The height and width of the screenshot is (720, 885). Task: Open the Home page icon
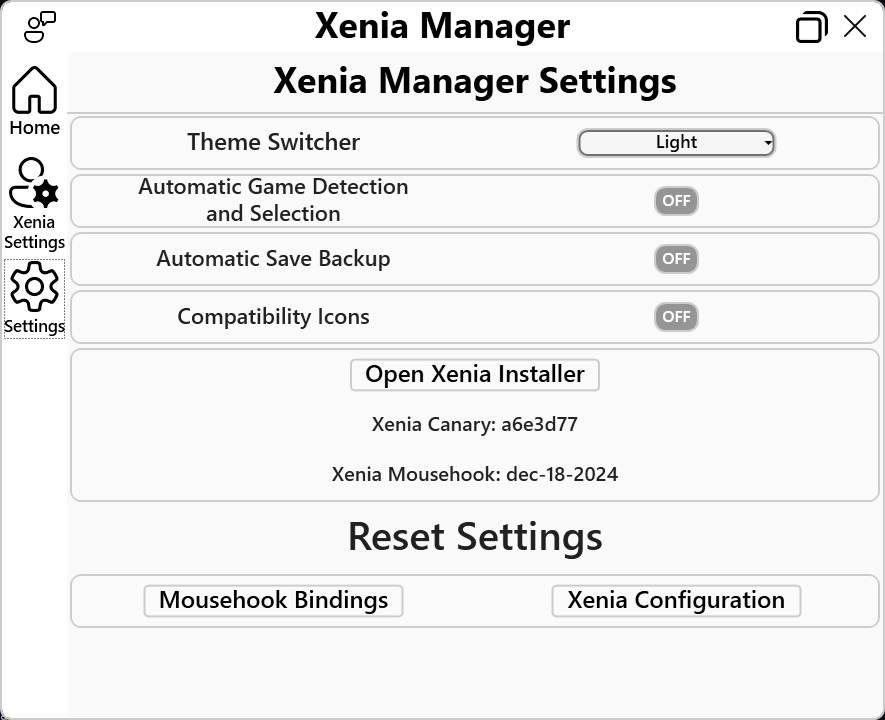point(34,90)
